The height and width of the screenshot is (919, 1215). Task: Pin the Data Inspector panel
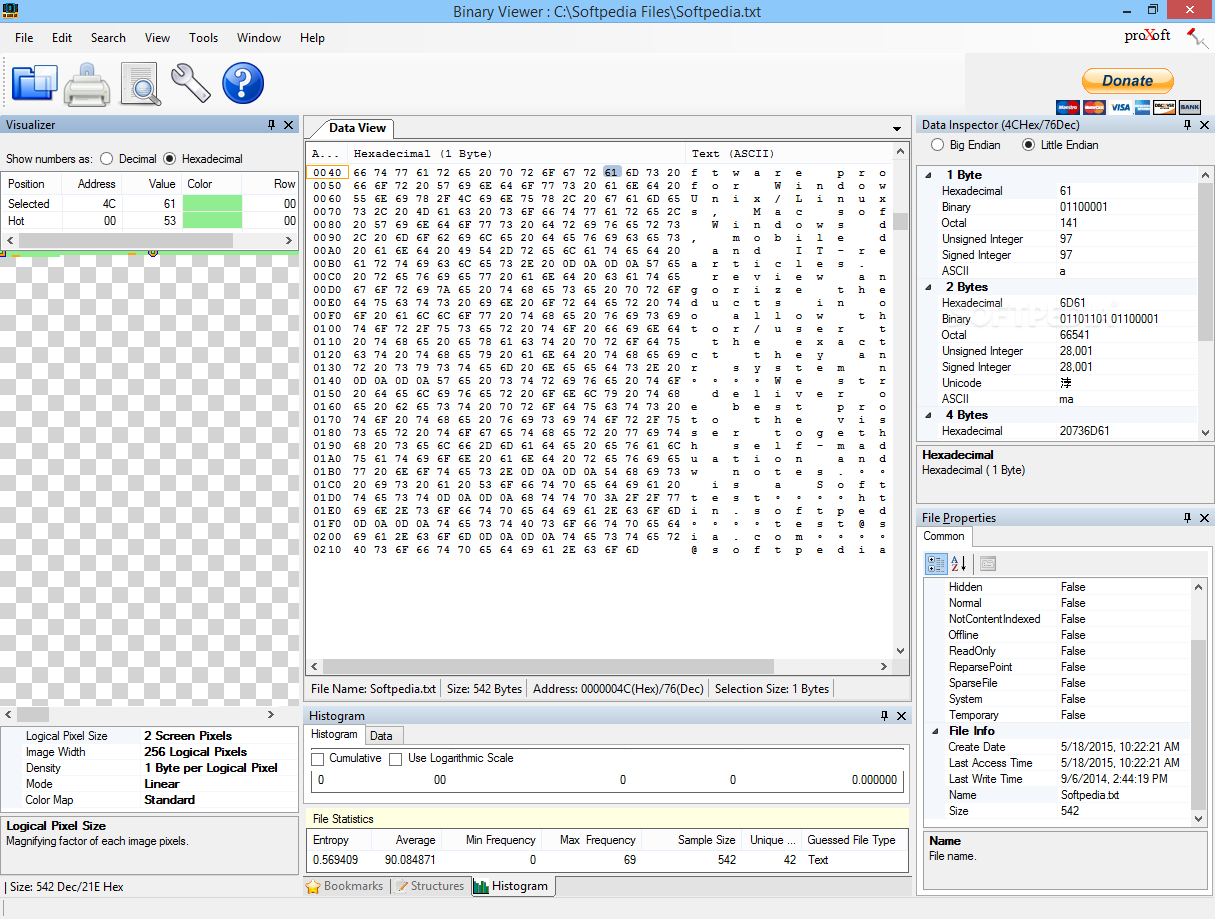coord(1188,125)
